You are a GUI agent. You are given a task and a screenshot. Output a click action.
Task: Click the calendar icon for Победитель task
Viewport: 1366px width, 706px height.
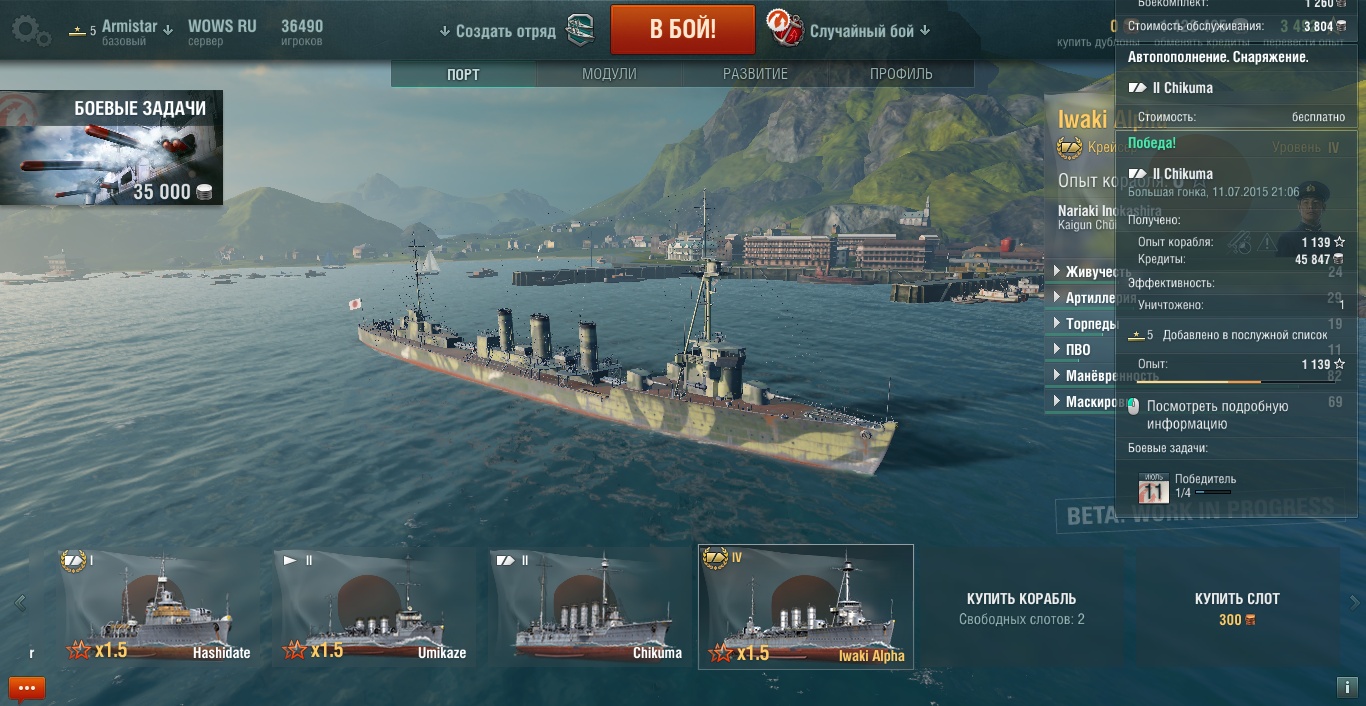(1154, 486)
